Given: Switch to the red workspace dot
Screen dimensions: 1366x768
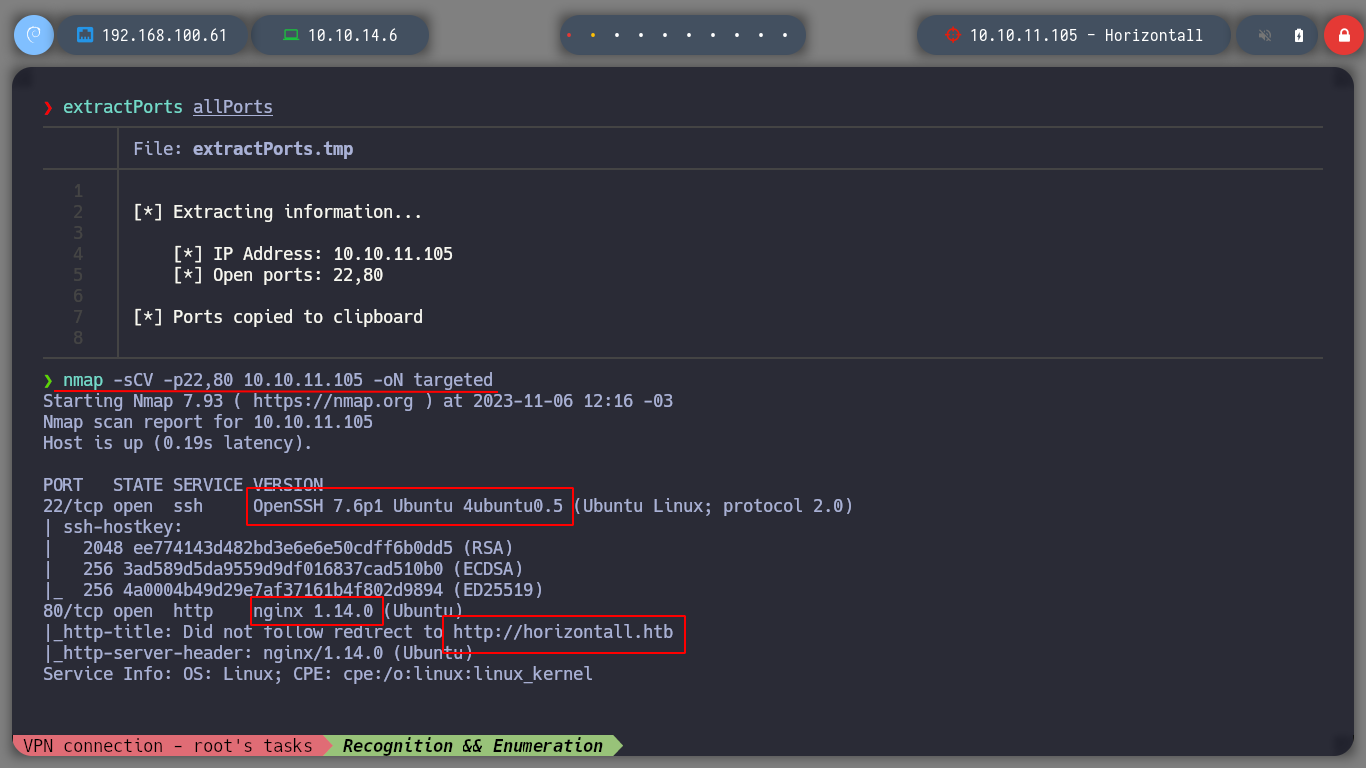Looking at the screenshot, I should click(569, 35).
